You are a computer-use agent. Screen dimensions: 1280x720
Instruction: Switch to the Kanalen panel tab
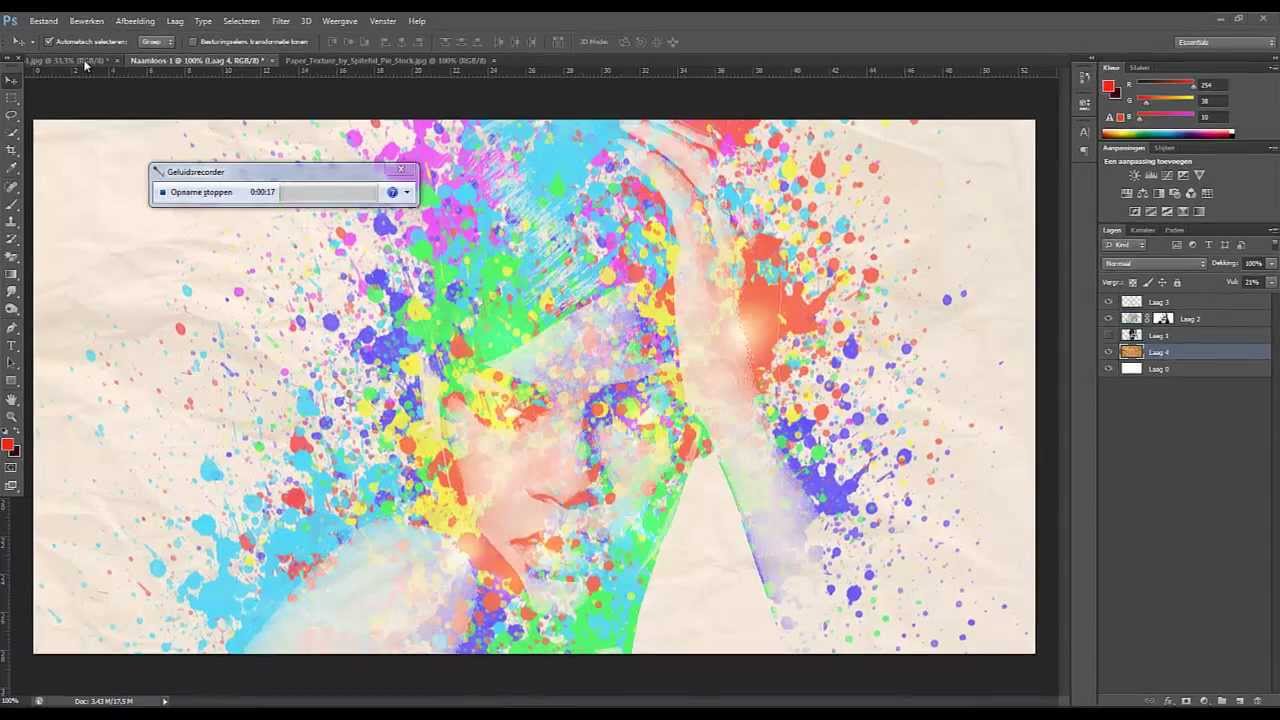click(x=1143, y=230)
